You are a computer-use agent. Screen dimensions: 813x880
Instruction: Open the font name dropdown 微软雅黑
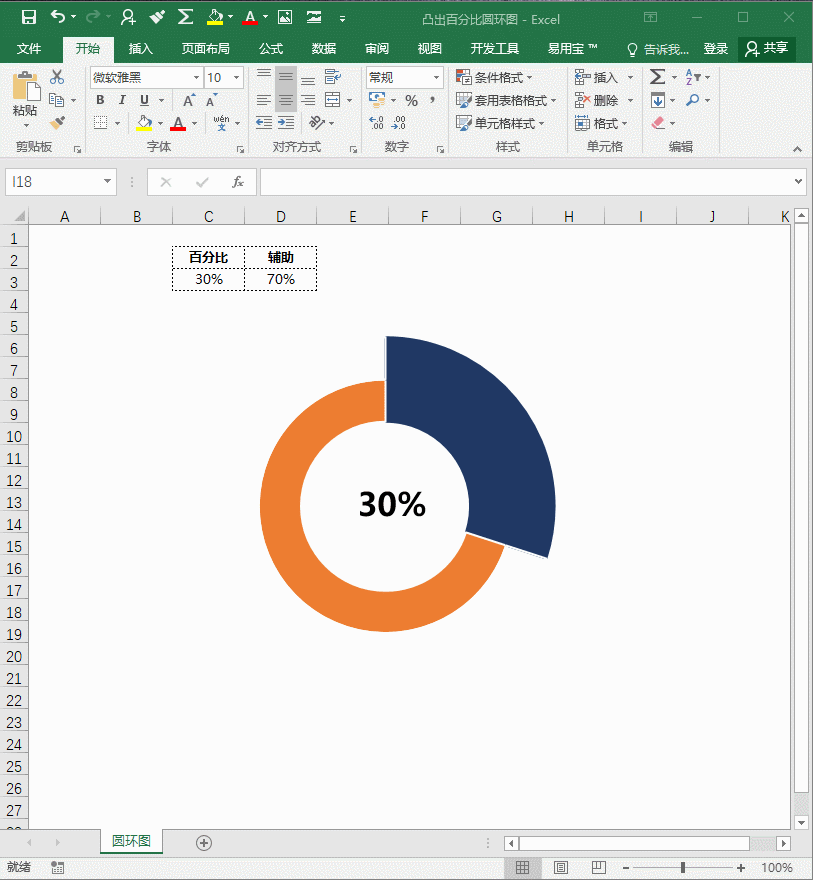tap(196, 77)
